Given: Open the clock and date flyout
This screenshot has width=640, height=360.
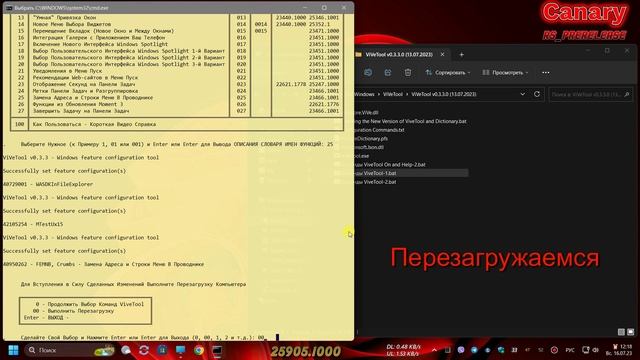Looking at the screenshot, I should (619, 350).
